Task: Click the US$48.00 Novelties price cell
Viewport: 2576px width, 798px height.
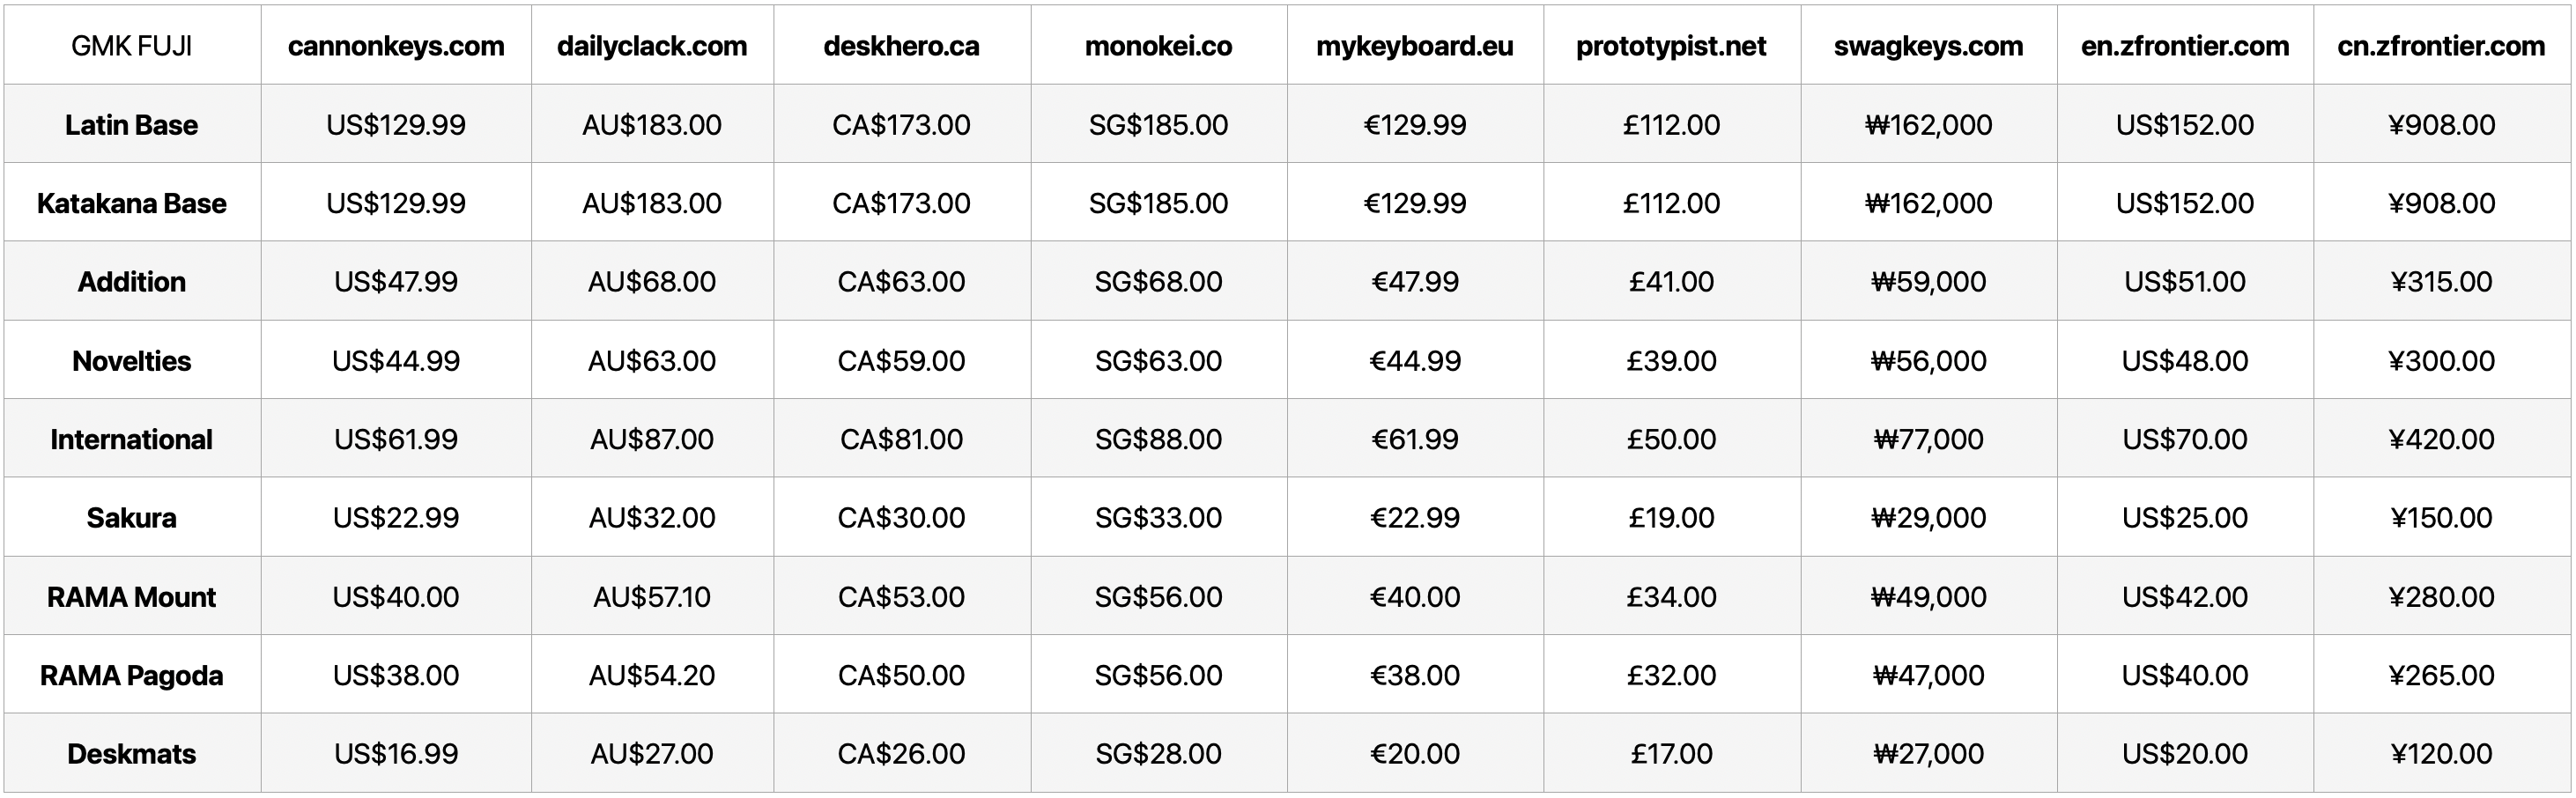Action: 2185,361
